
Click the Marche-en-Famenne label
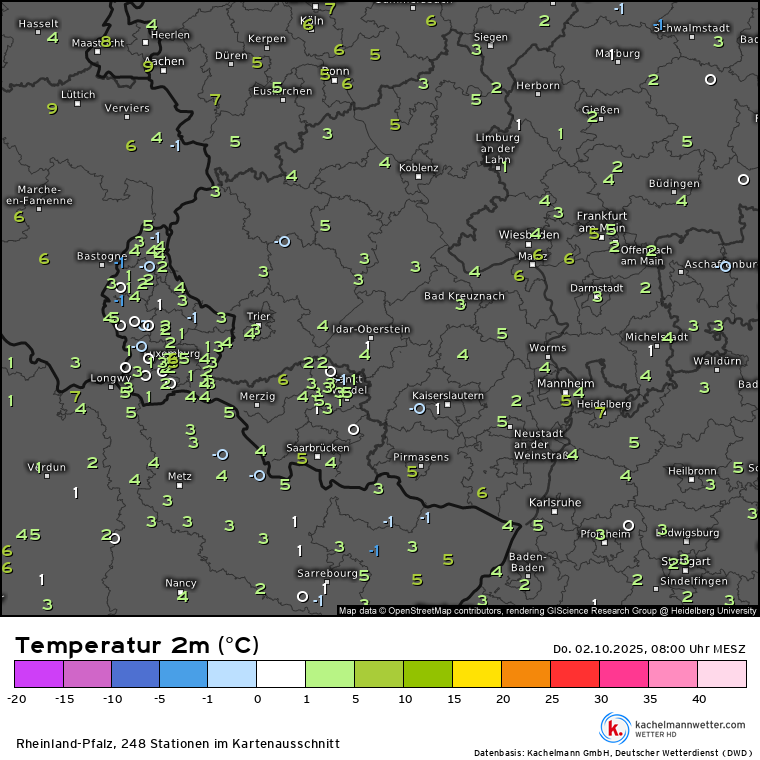(39, 195)
